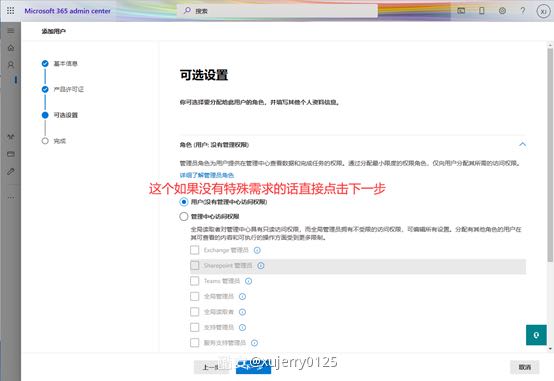Open the help question mark icon
The image size is (554, 381).
523,11
